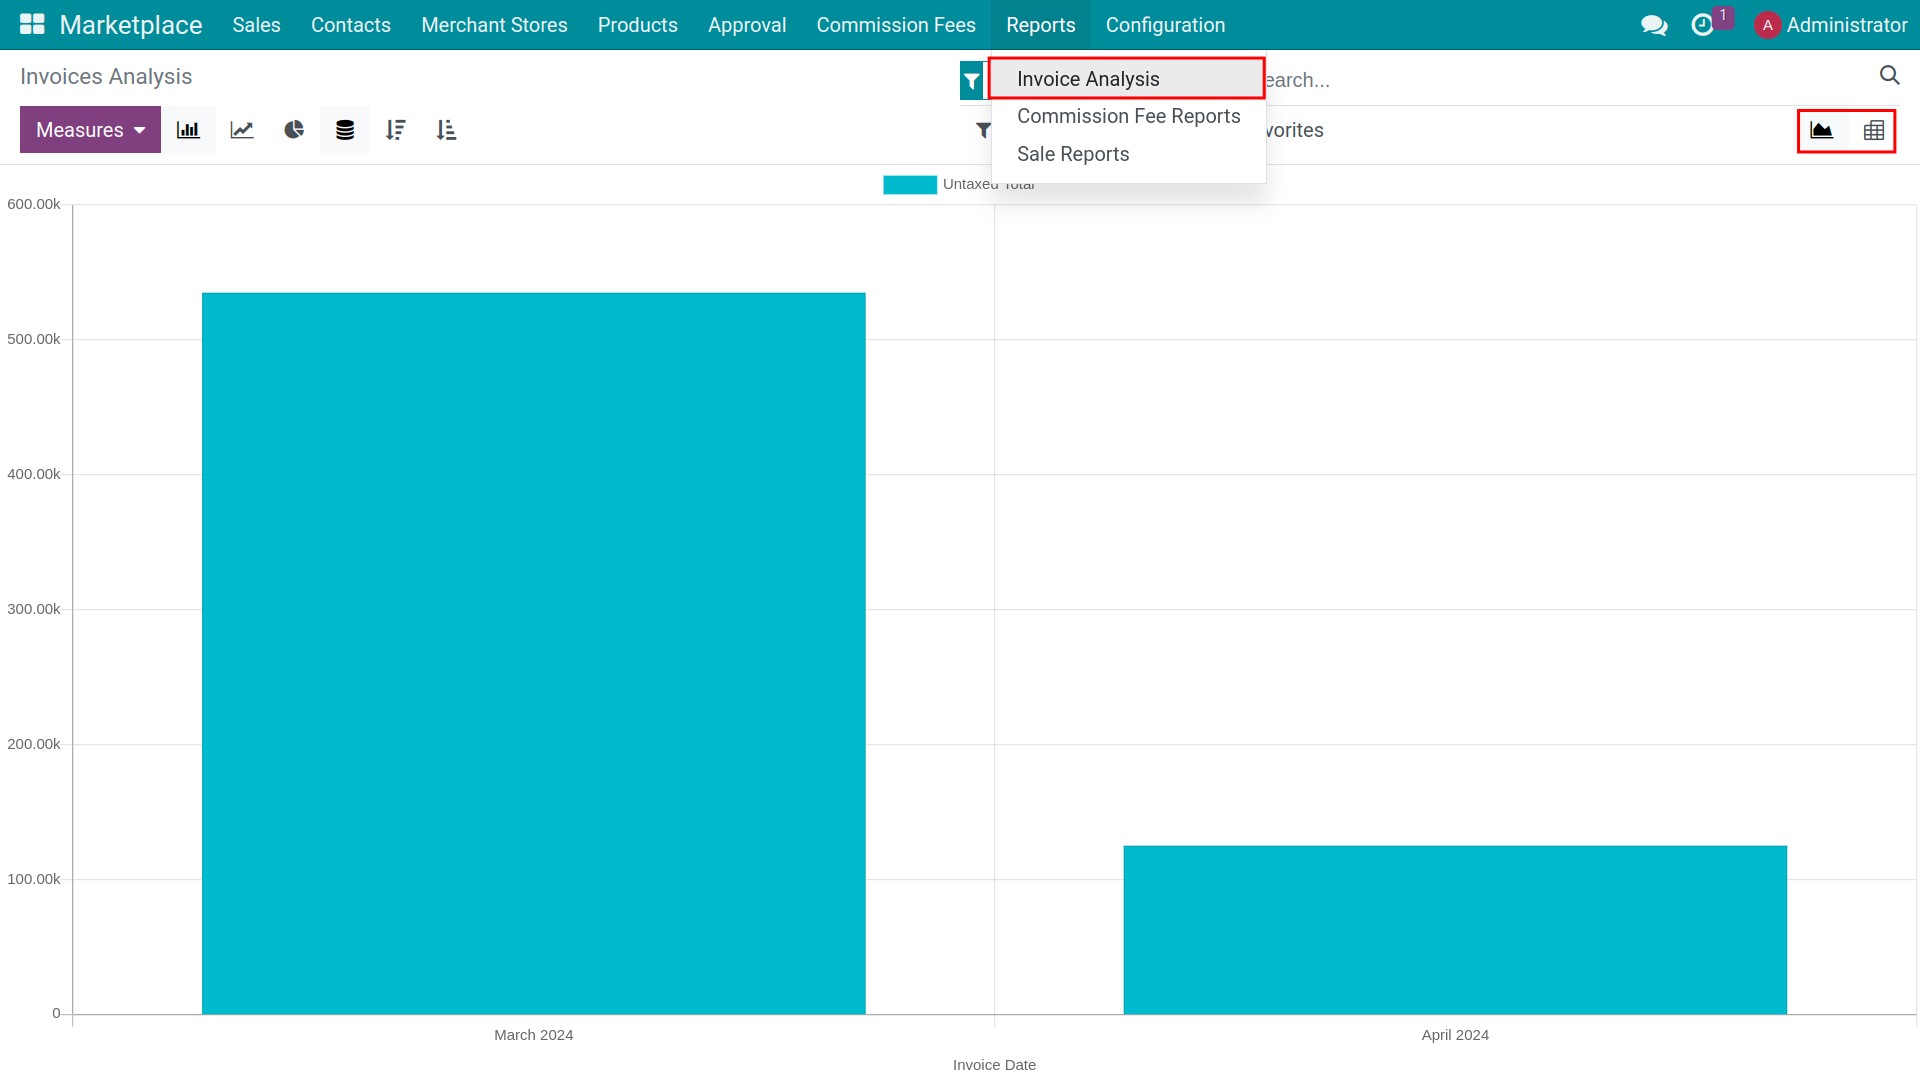The image size is (1920, 1080).
Task: Open the Commission Fees menu
Action: click(x=896, y=25)
